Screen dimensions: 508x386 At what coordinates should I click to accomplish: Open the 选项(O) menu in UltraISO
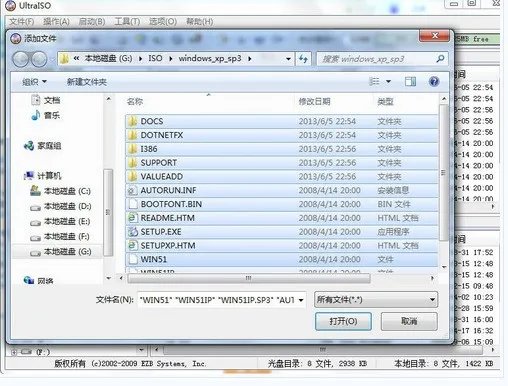[x=163, y=22]
